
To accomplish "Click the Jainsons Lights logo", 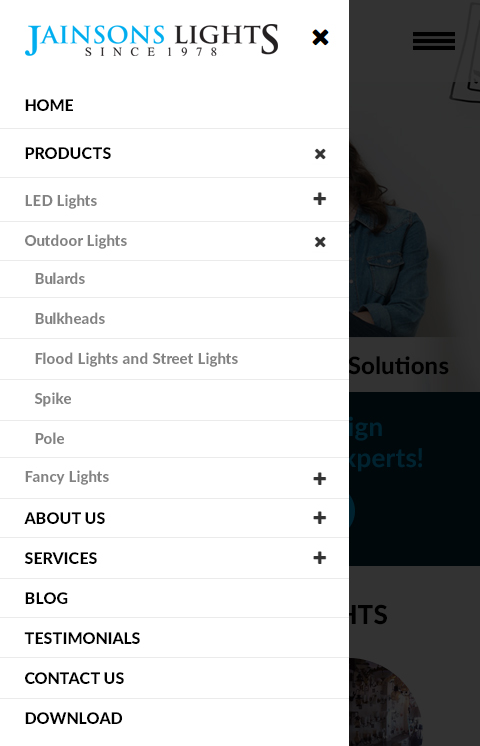I will pyautogui.click(x=151, y=40).
